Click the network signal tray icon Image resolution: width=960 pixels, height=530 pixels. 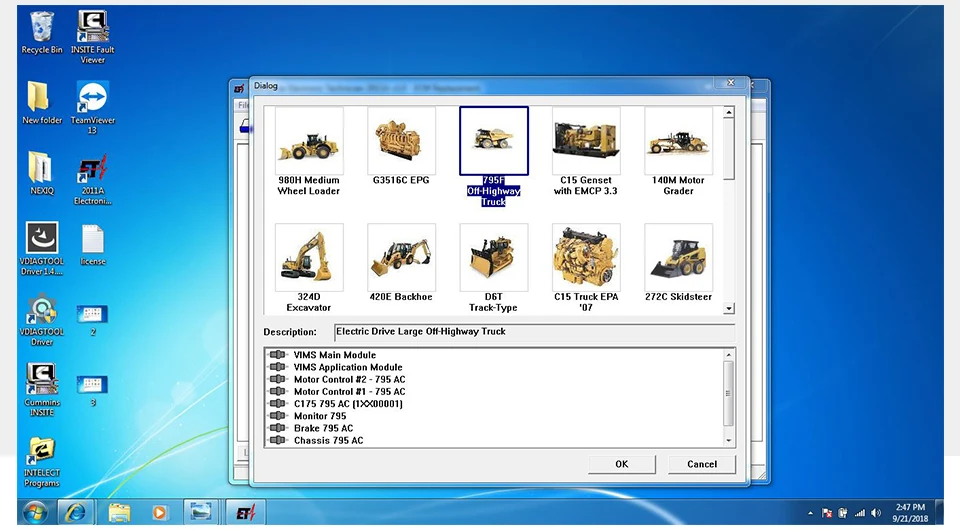coord(860,513)
